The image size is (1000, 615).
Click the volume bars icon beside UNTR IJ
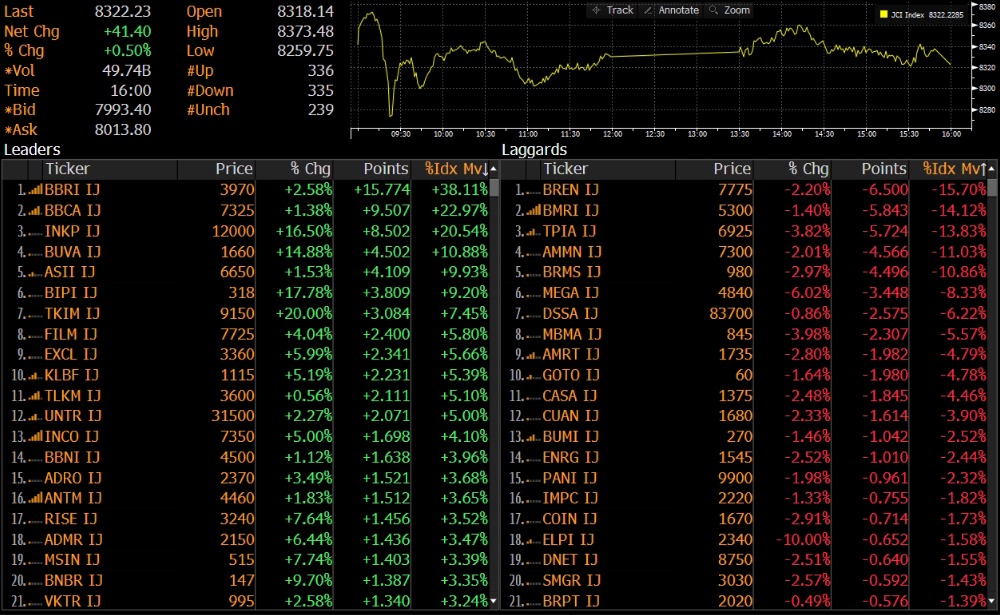pyautogui.click(x=35, y=416)
